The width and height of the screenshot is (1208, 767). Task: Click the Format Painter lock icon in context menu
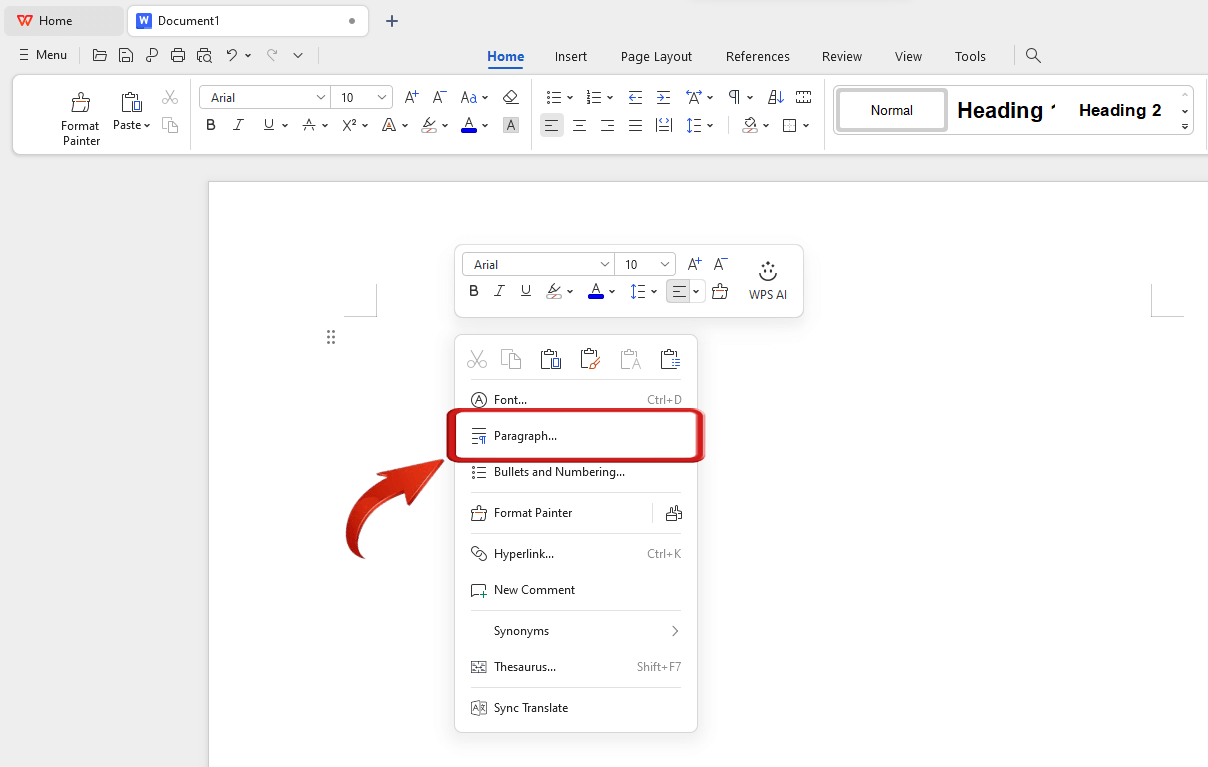(x=674, y=513)
